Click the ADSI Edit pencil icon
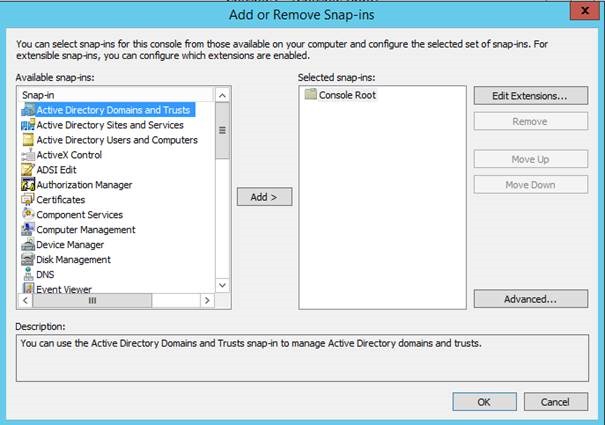Image resolution: width=605 pixels, height=425 pixels. 28,170
